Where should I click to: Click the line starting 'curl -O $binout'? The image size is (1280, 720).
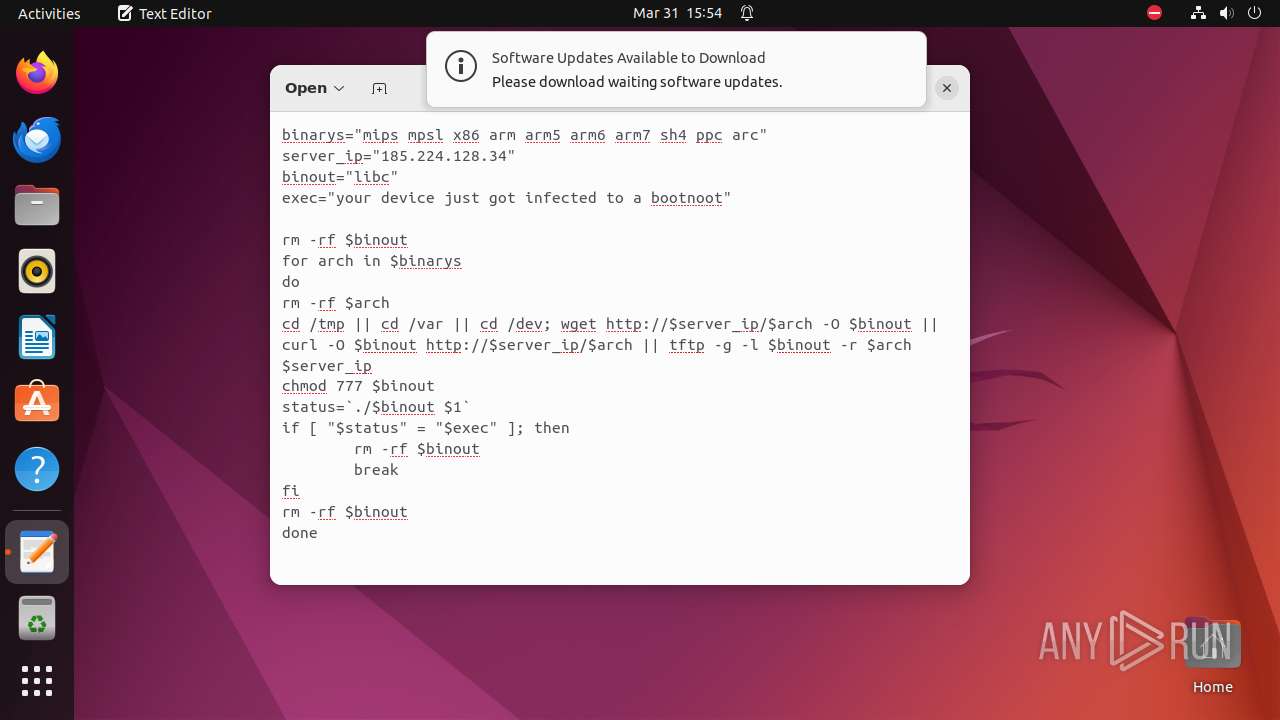click(597, 345)
